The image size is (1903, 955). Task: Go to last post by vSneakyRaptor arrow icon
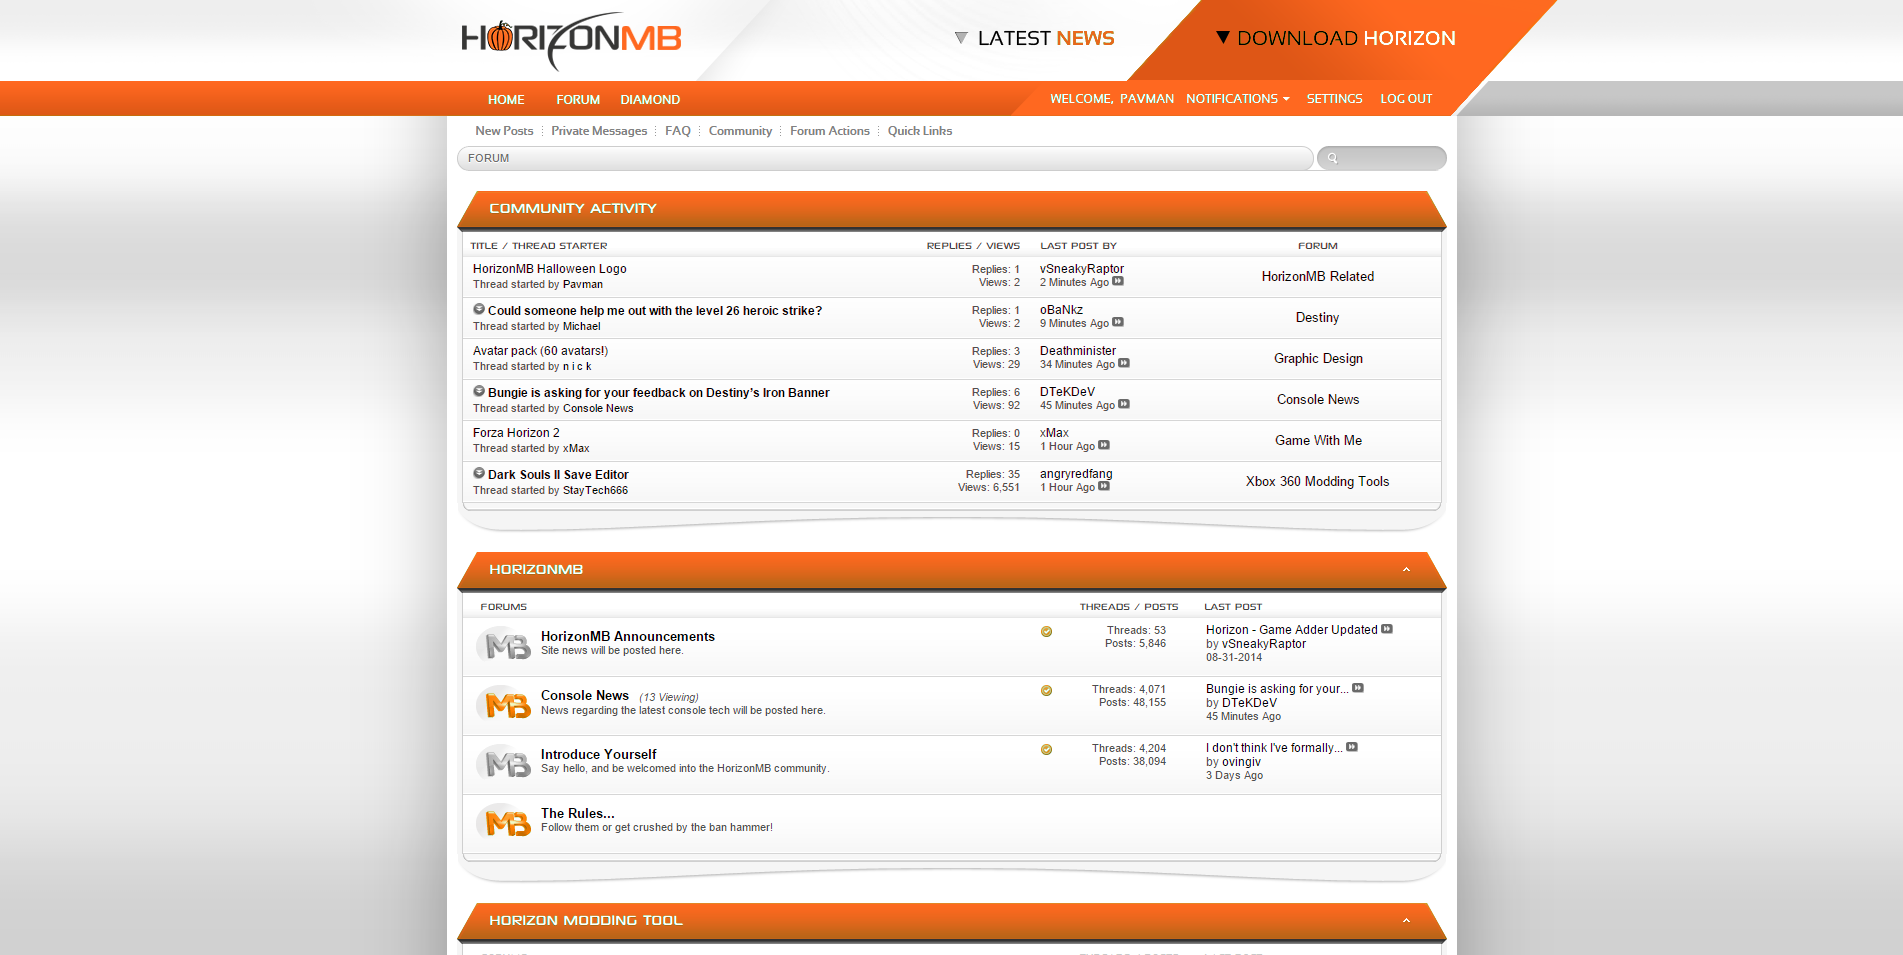pos(1118,282)
